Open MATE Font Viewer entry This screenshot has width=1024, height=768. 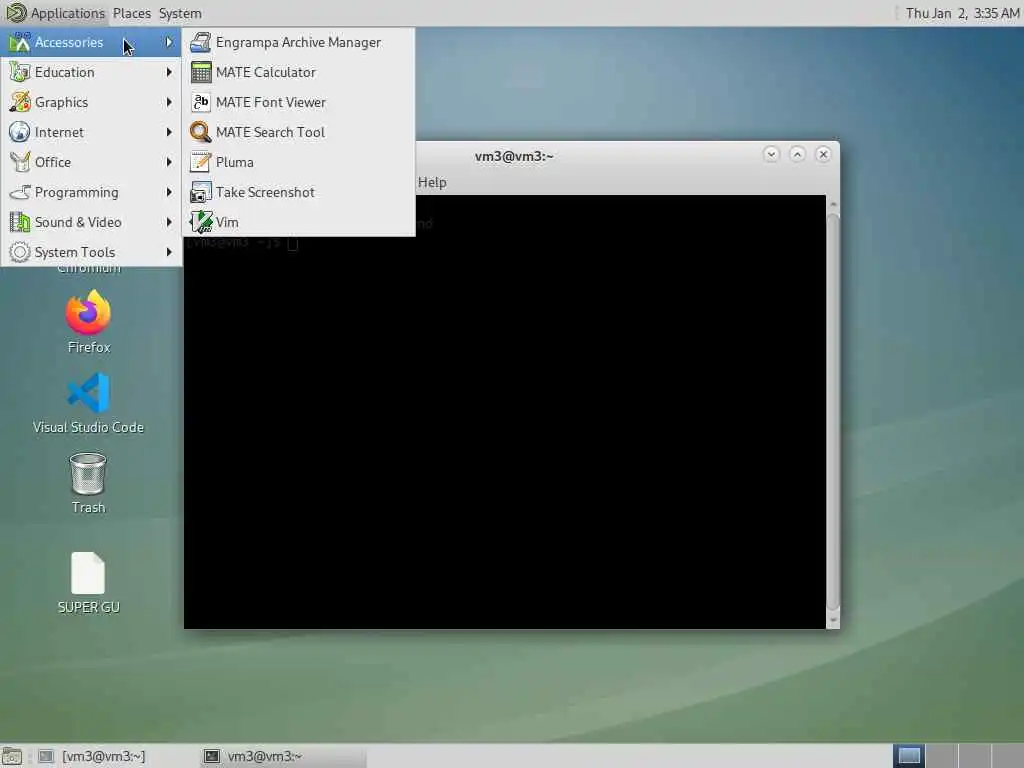coord(298,103)
